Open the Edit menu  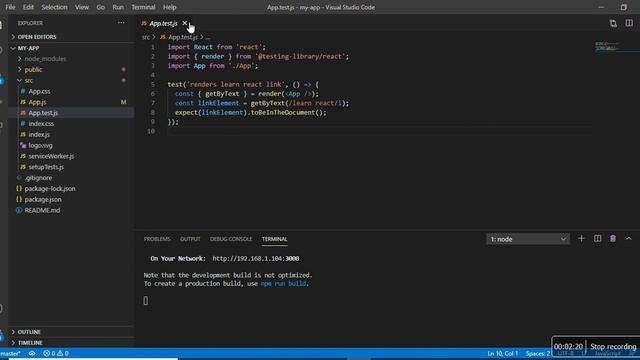tap(28, 7)
